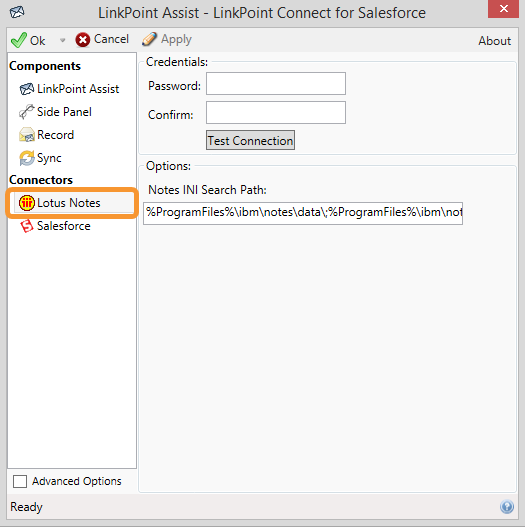The image size is (525, 527).
Task: Select Salesforce label under Connectors
Action: (x=64, y=226)
